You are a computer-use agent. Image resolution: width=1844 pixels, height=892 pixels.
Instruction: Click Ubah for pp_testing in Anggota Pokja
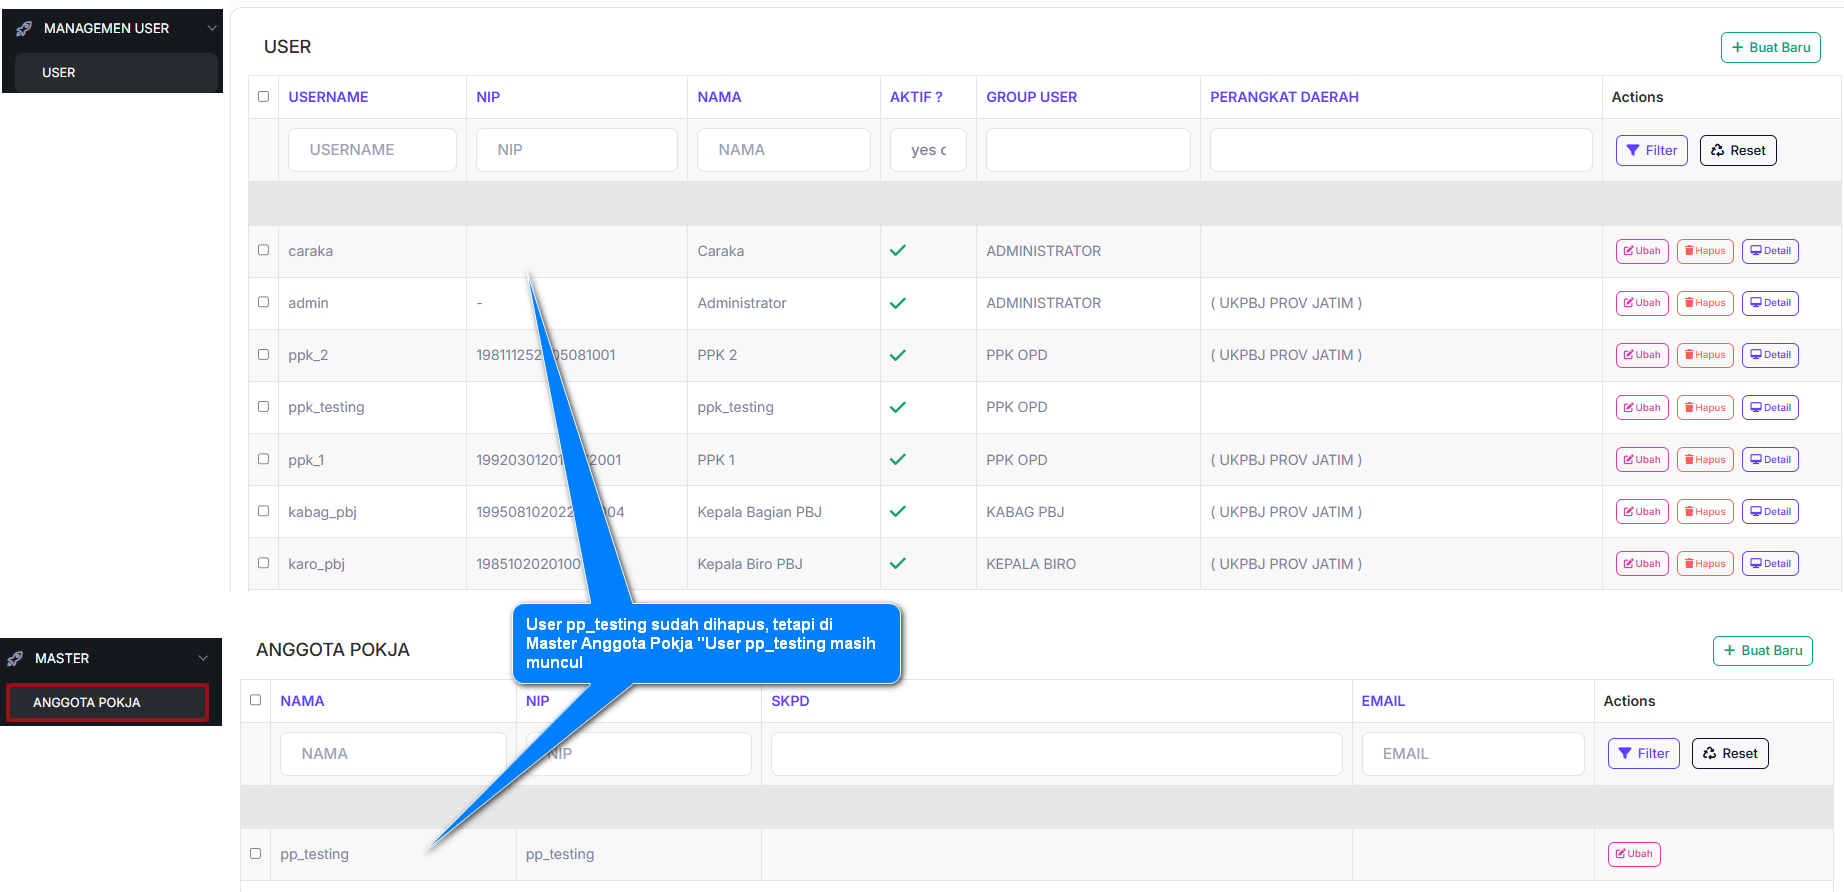pos(1633,854)
